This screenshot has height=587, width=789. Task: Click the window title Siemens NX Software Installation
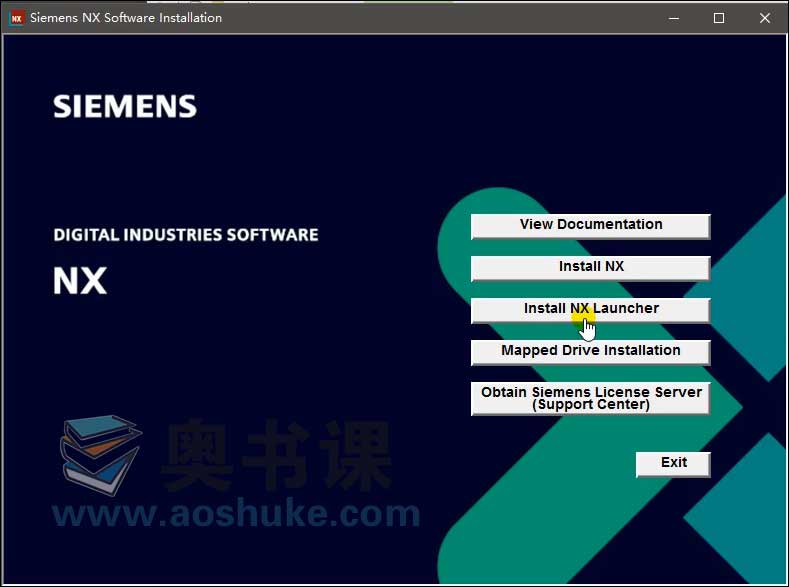(x=126, y=18)
